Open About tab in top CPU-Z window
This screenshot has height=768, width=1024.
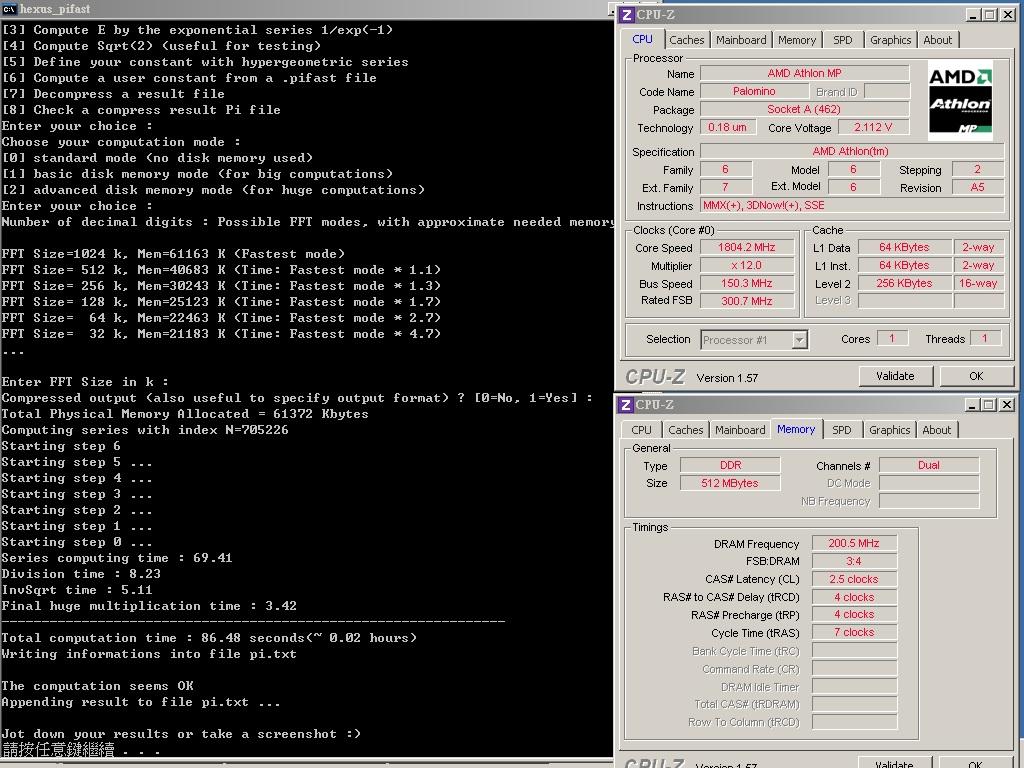[x=937, y=40]
